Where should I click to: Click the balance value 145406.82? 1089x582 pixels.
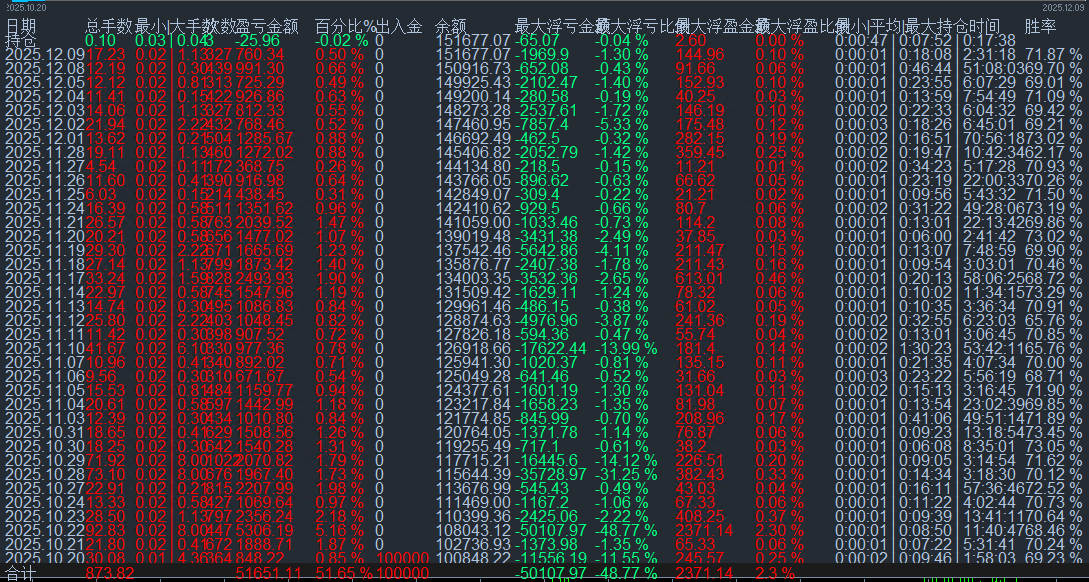pos(472,151)
